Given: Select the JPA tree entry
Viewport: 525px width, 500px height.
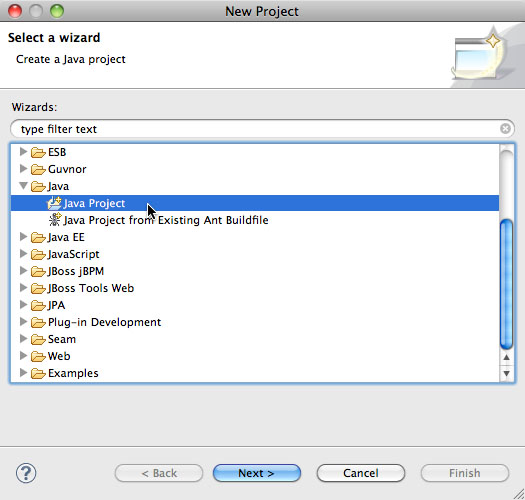Looking at the screenshot, I should click(56, 305).
